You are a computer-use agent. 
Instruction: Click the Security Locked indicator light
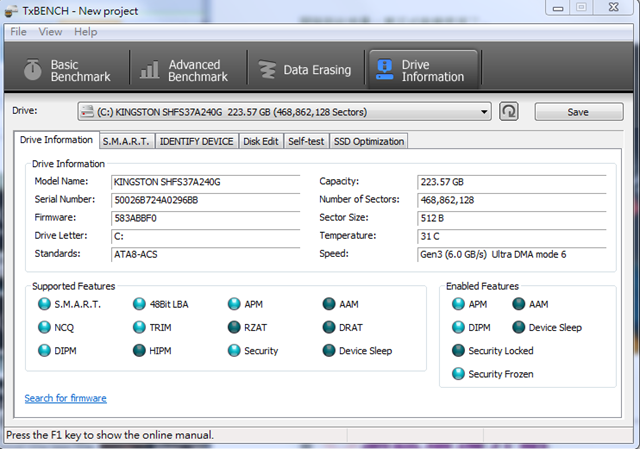point(458,350)
